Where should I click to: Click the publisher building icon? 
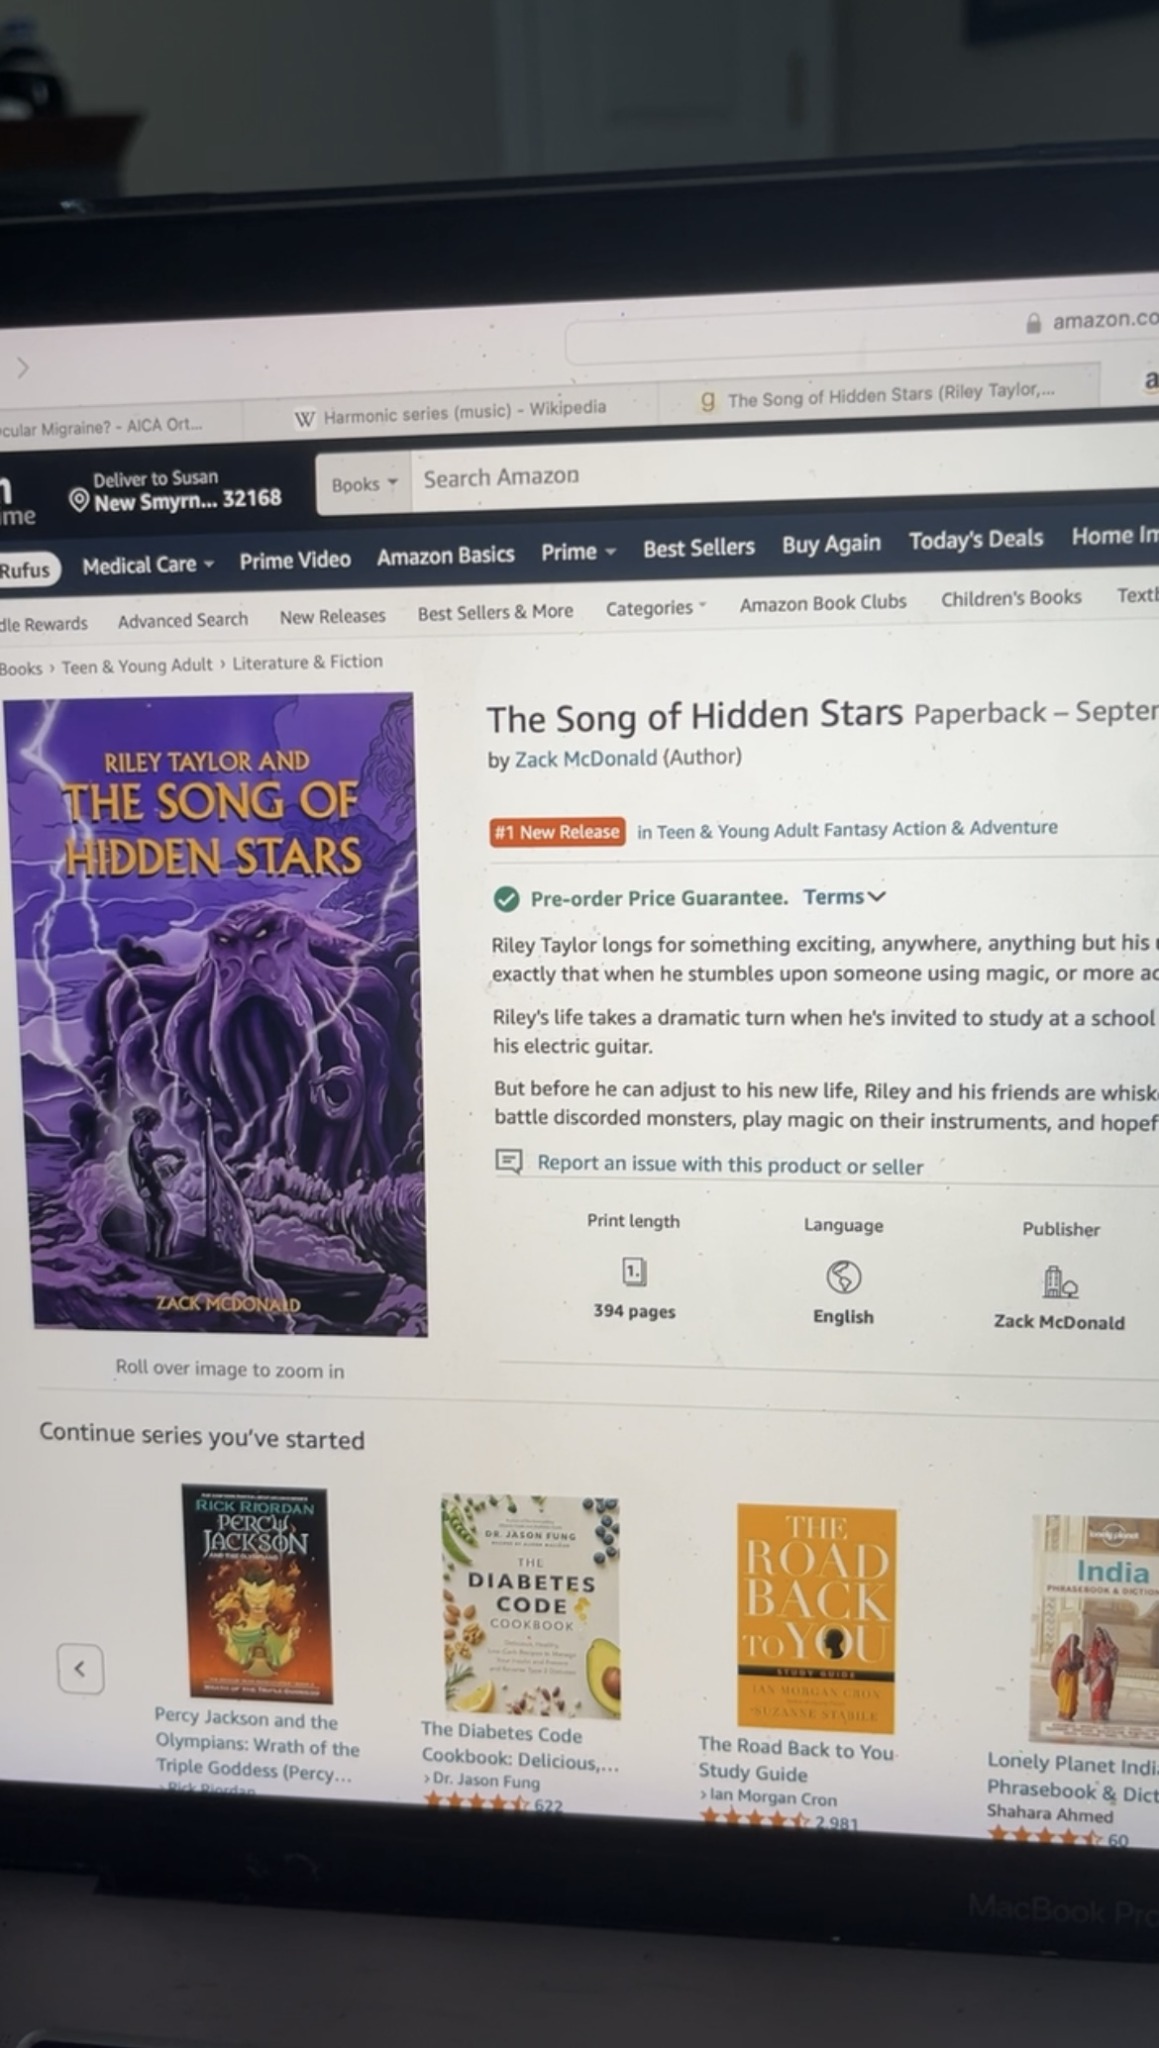pyautogui.click(x=1059, y=1281)
